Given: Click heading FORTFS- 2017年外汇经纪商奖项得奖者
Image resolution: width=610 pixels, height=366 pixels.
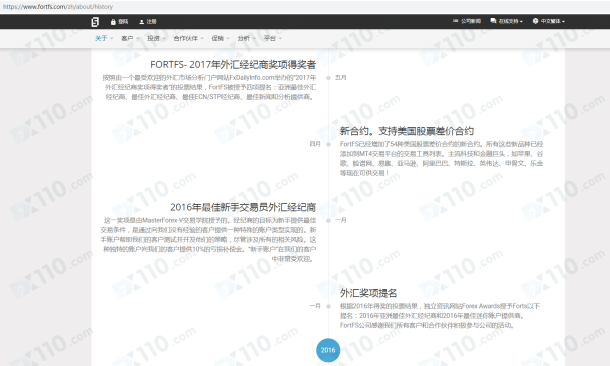Looking at the screenshot, I should point(233,65).
